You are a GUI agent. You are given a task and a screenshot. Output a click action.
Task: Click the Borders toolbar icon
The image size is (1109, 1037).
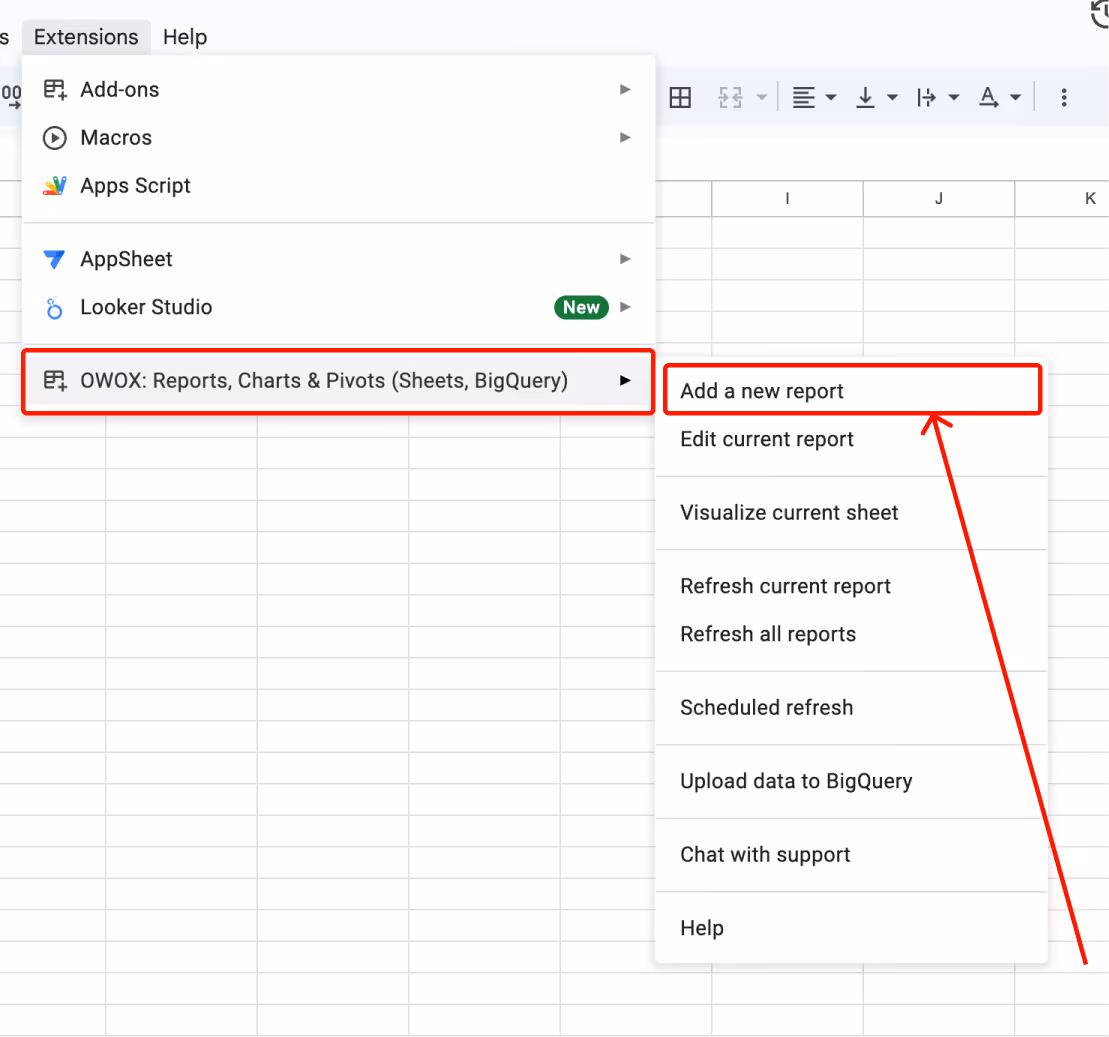tap(680, 98)
